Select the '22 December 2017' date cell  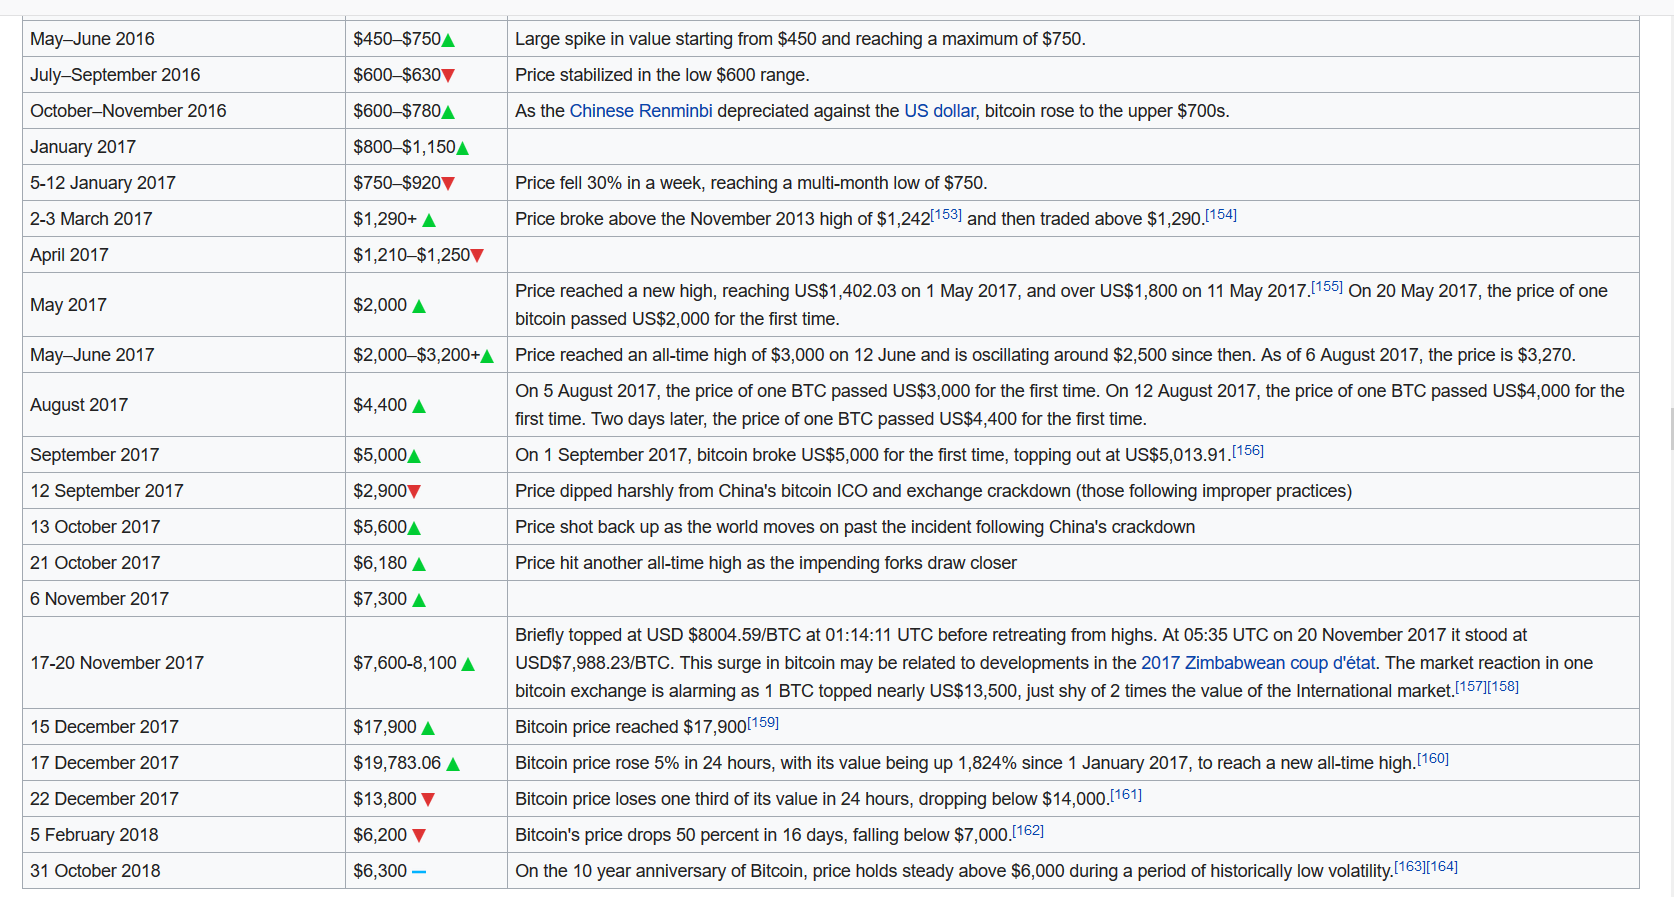(184, 799)
